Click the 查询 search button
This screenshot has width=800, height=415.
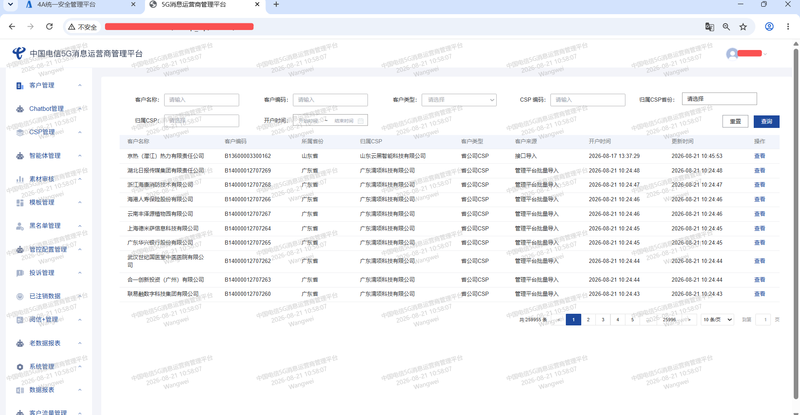click(x=766, y=121)
